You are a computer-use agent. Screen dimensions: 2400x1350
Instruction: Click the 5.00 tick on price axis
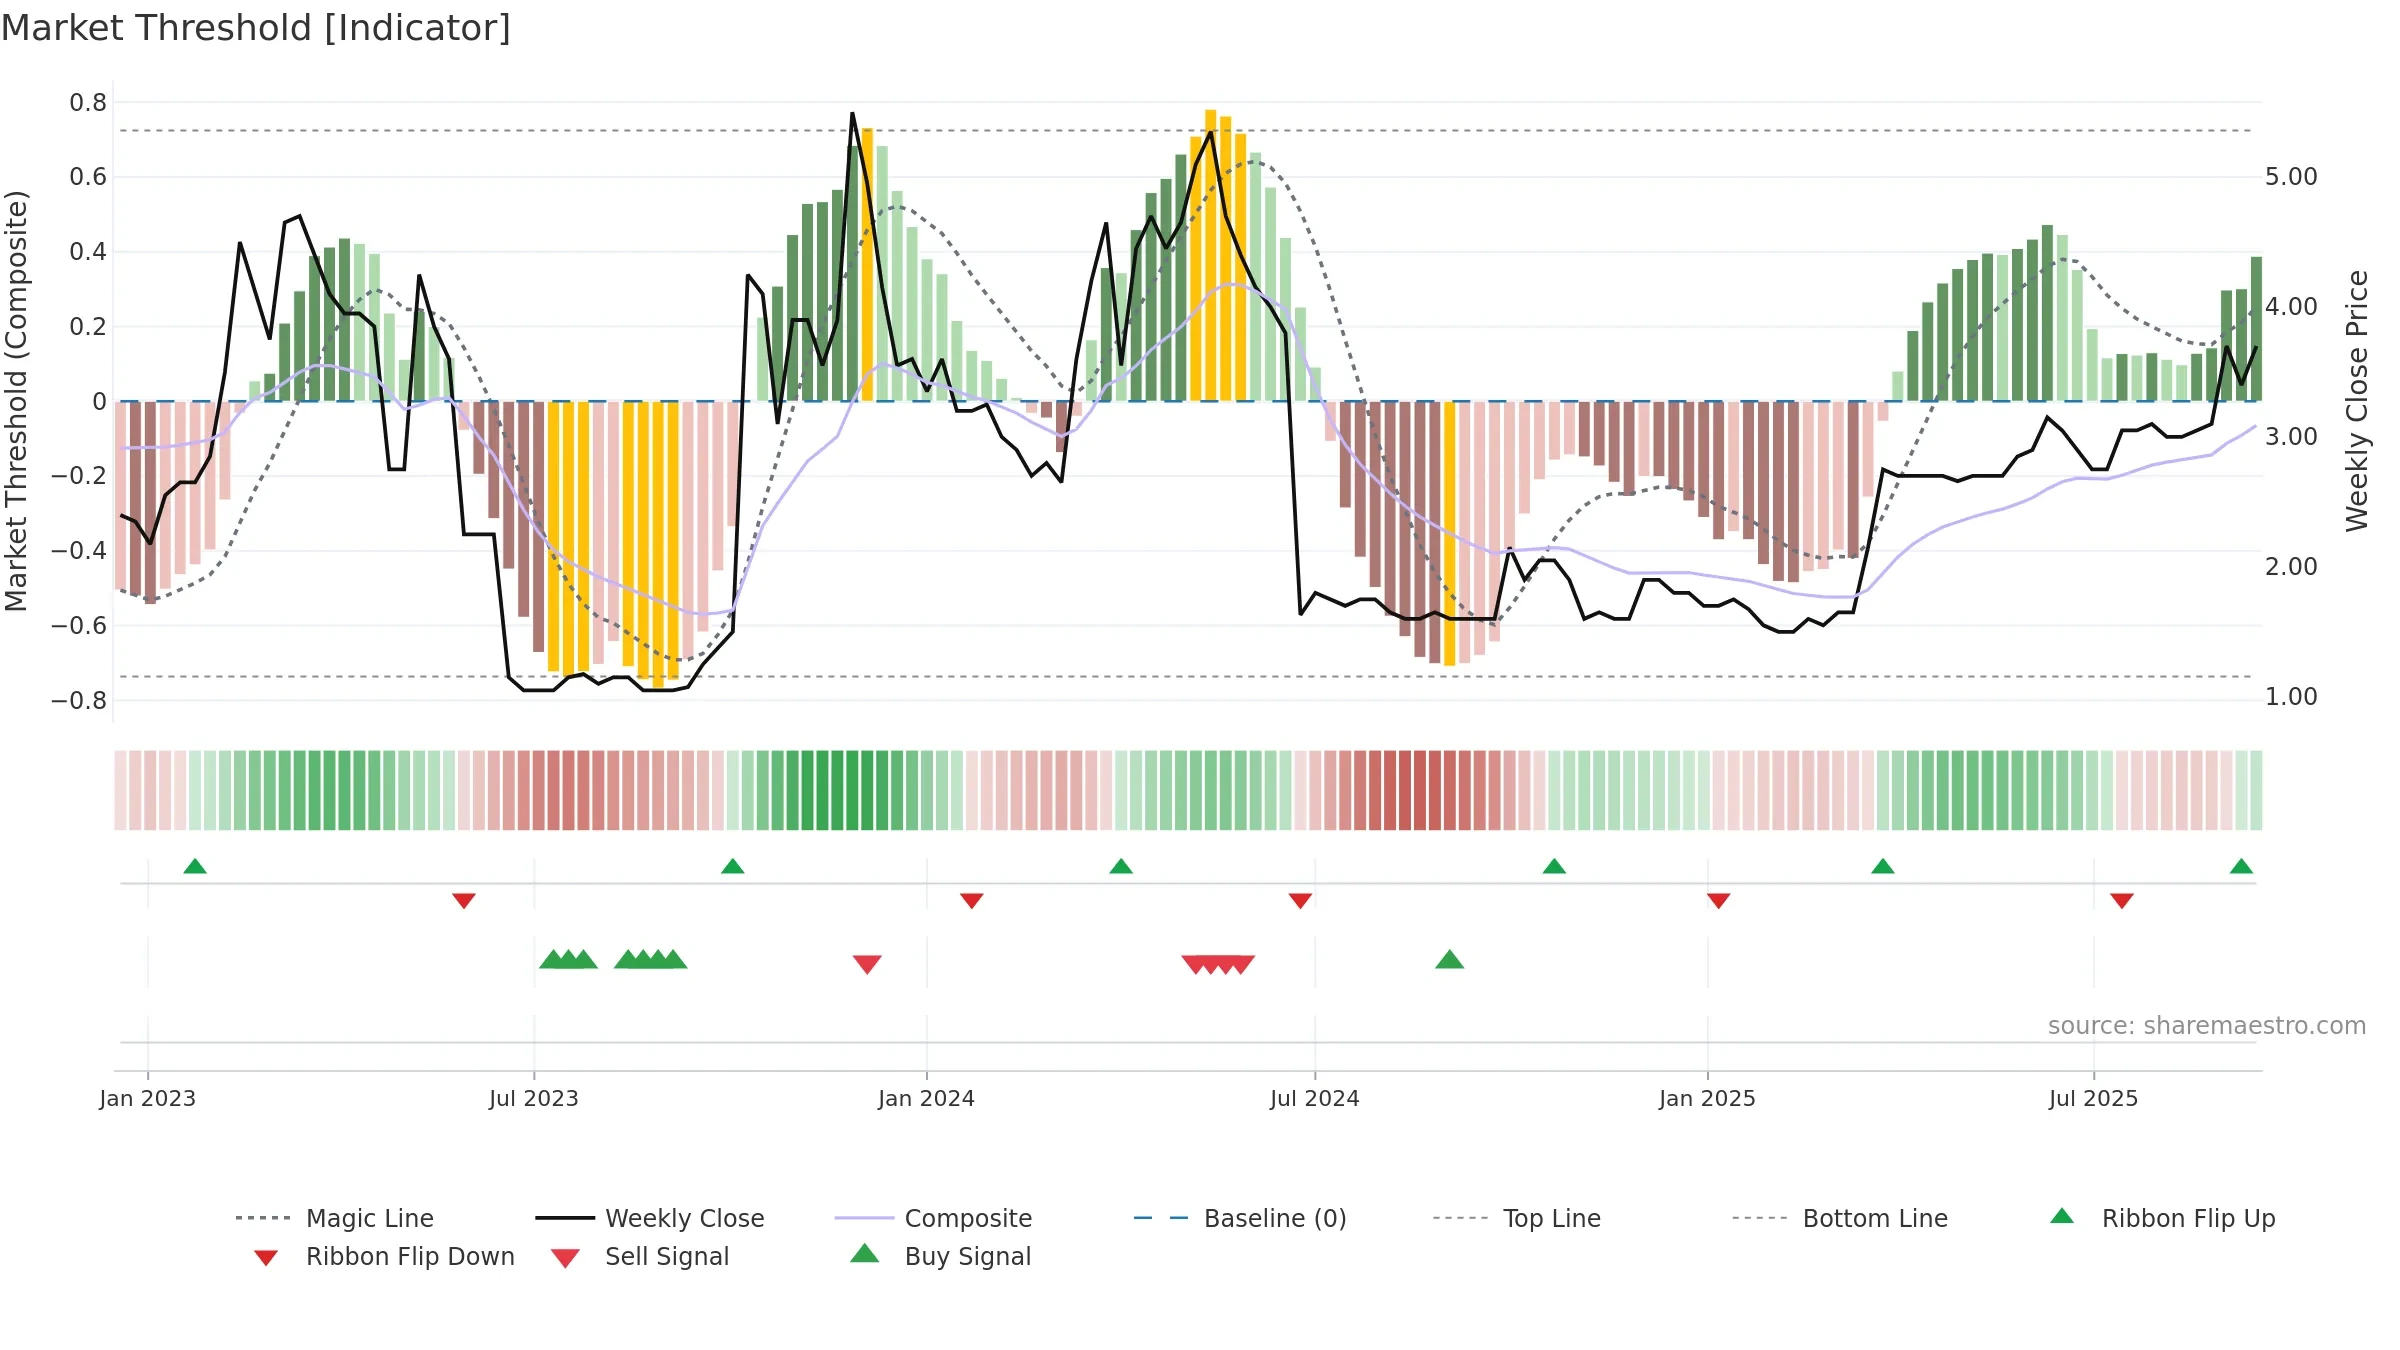2291,177
